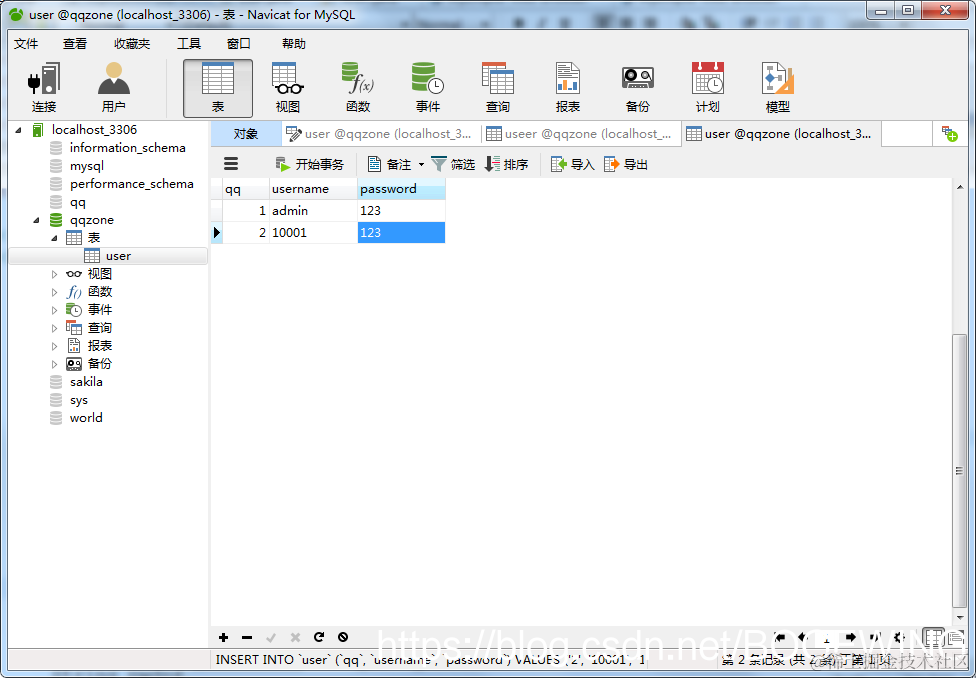Refresh the table with the refresh icon
Screen dimensions: 976x678
pos(319,637)
